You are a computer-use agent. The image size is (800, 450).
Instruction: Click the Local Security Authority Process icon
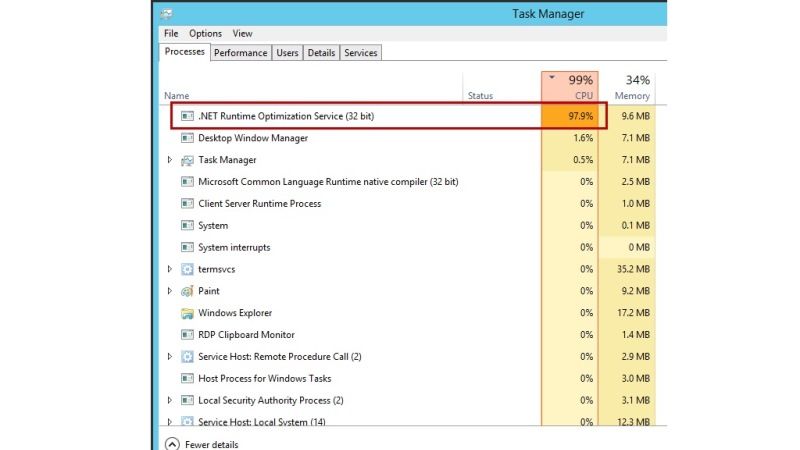point(187,401)
